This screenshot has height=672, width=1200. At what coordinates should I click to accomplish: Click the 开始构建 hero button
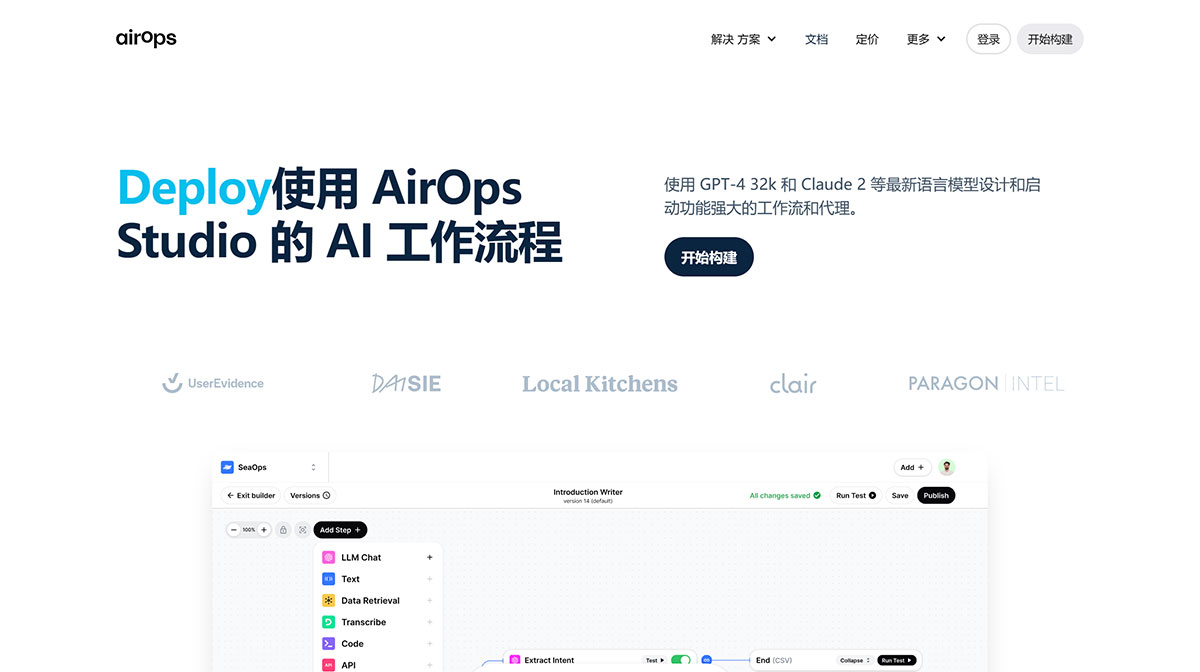709,257
